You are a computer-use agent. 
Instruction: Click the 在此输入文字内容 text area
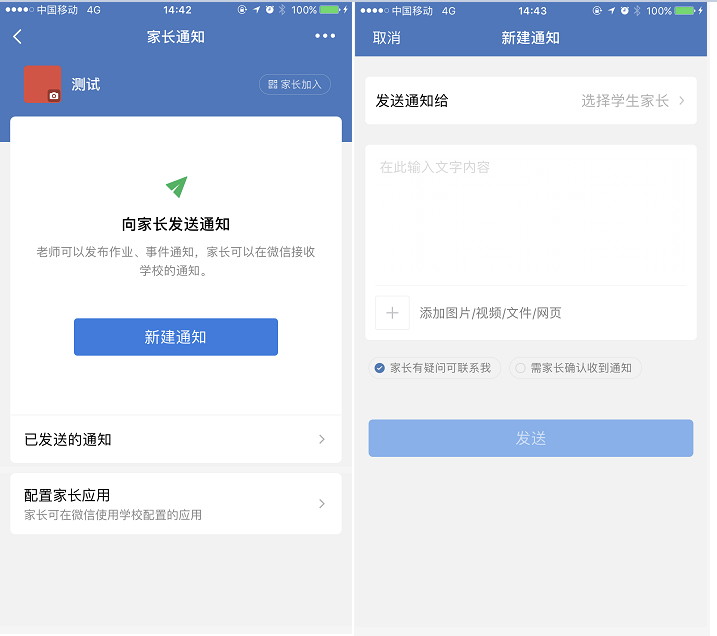coord(531,215)
